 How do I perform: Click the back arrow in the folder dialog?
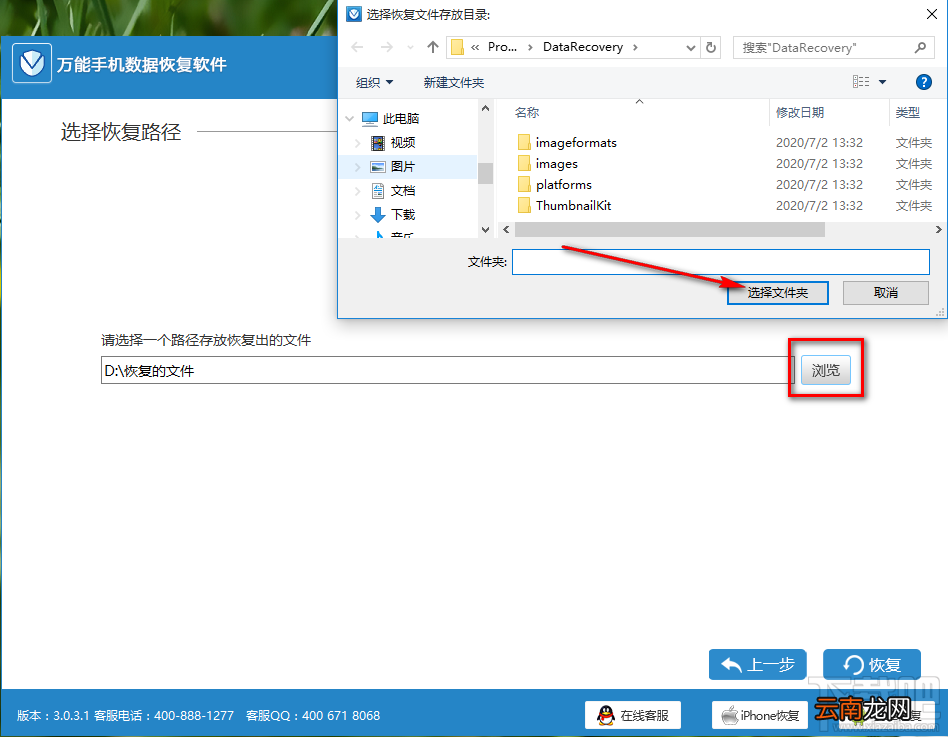pos(357,47)
